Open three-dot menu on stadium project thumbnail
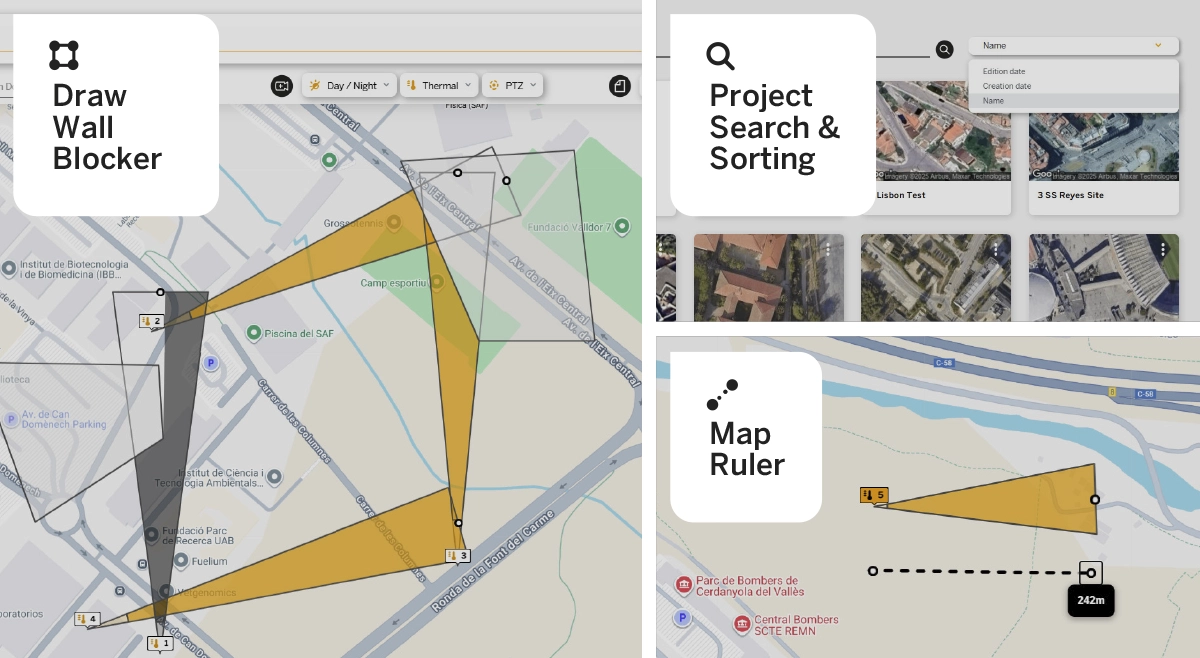 (x=1163, y=249)
